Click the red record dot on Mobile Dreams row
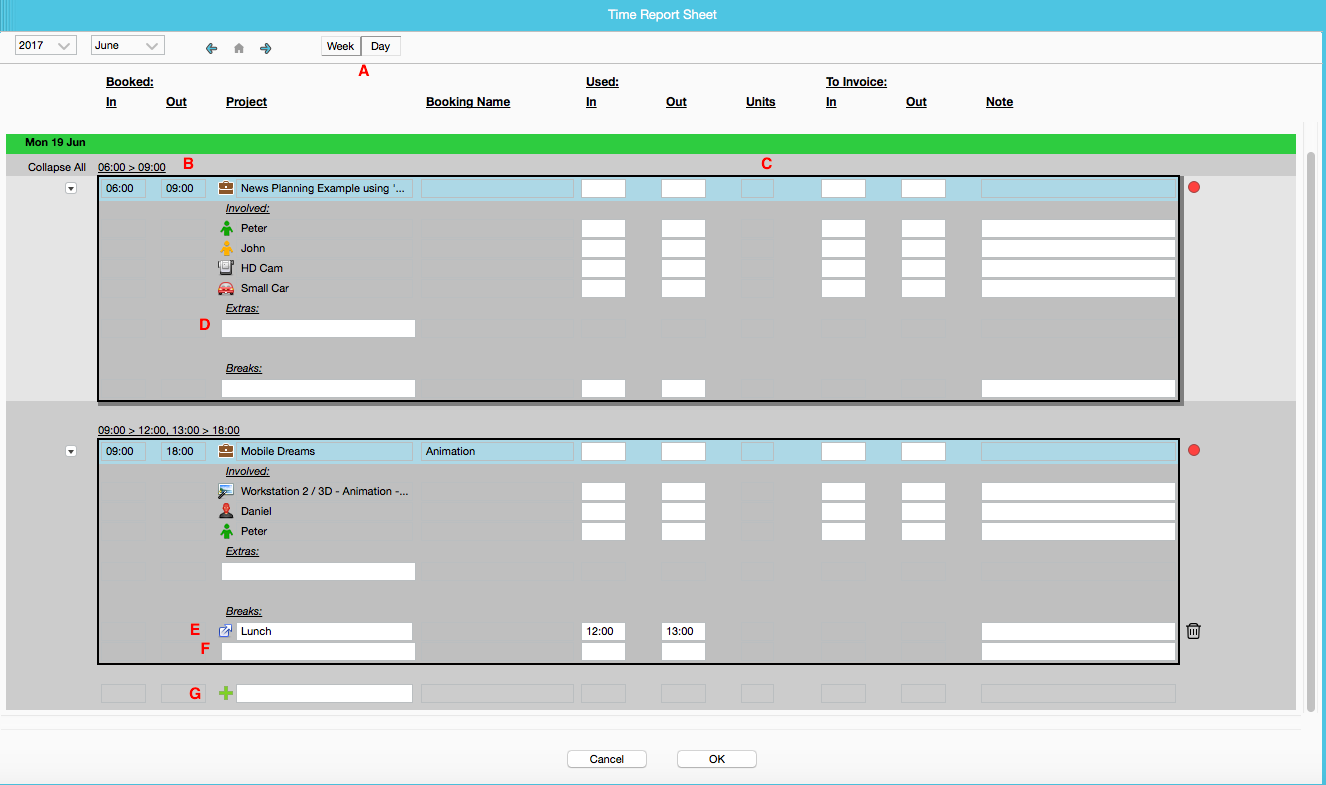Image resolution: width=1326 pixels, height=785 pixels. point(1194,450)
